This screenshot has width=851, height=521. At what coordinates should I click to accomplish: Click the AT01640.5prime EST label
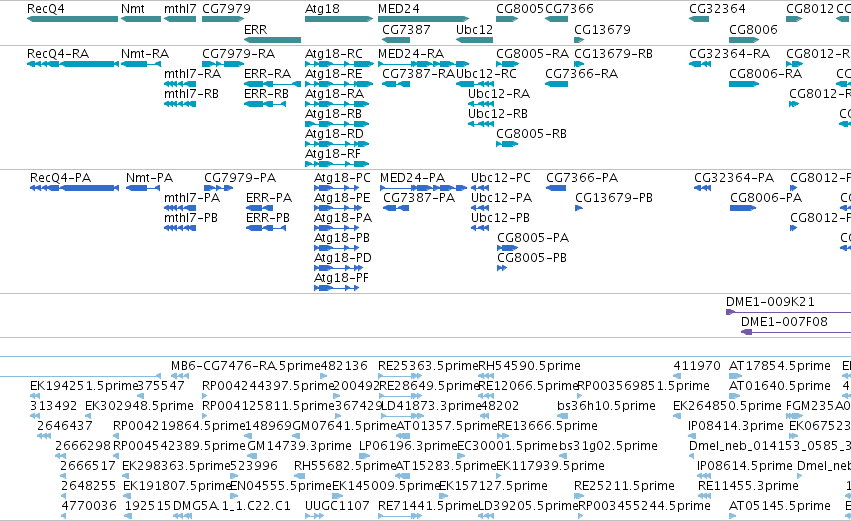779,386
